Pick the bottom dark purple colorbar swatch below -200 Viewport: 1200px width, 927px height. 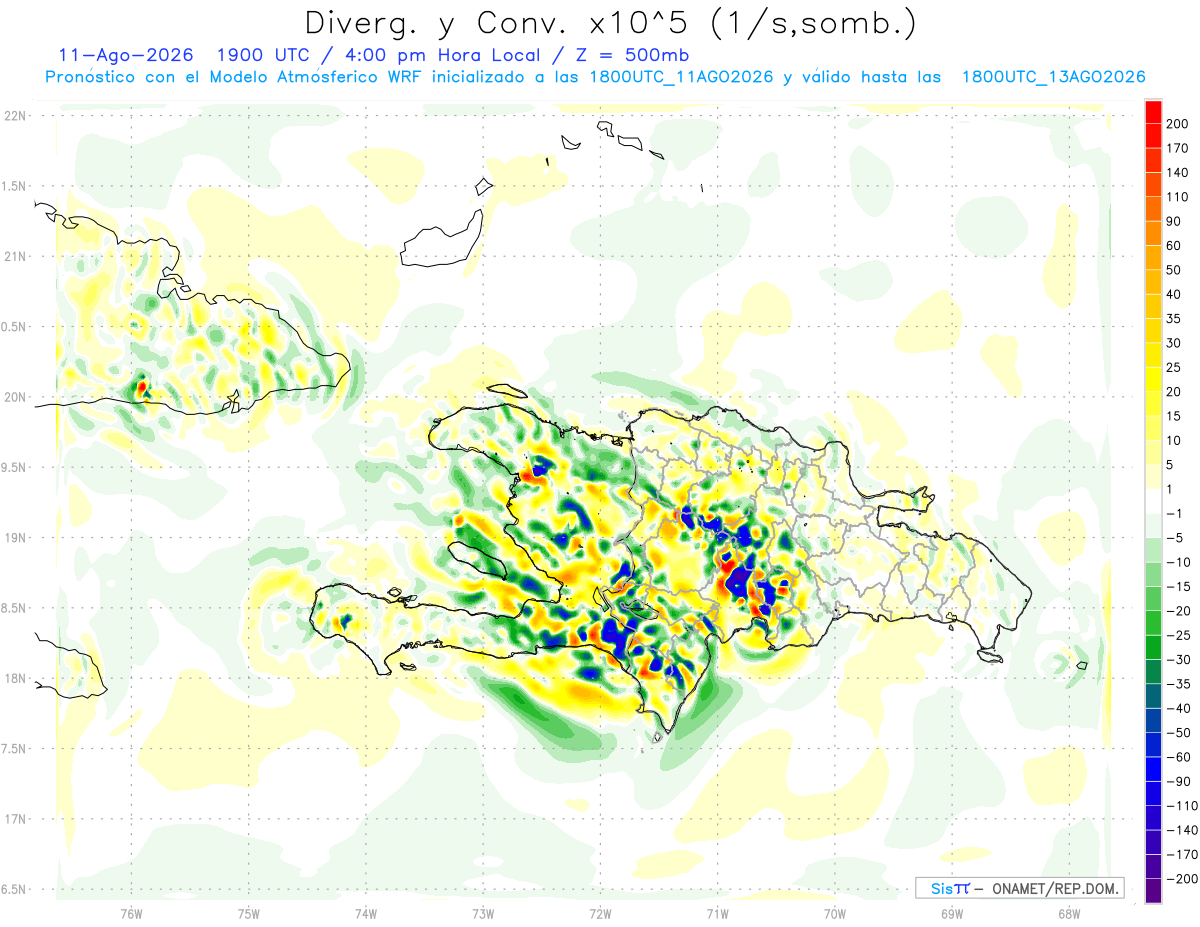click(x=1153, y=892)
